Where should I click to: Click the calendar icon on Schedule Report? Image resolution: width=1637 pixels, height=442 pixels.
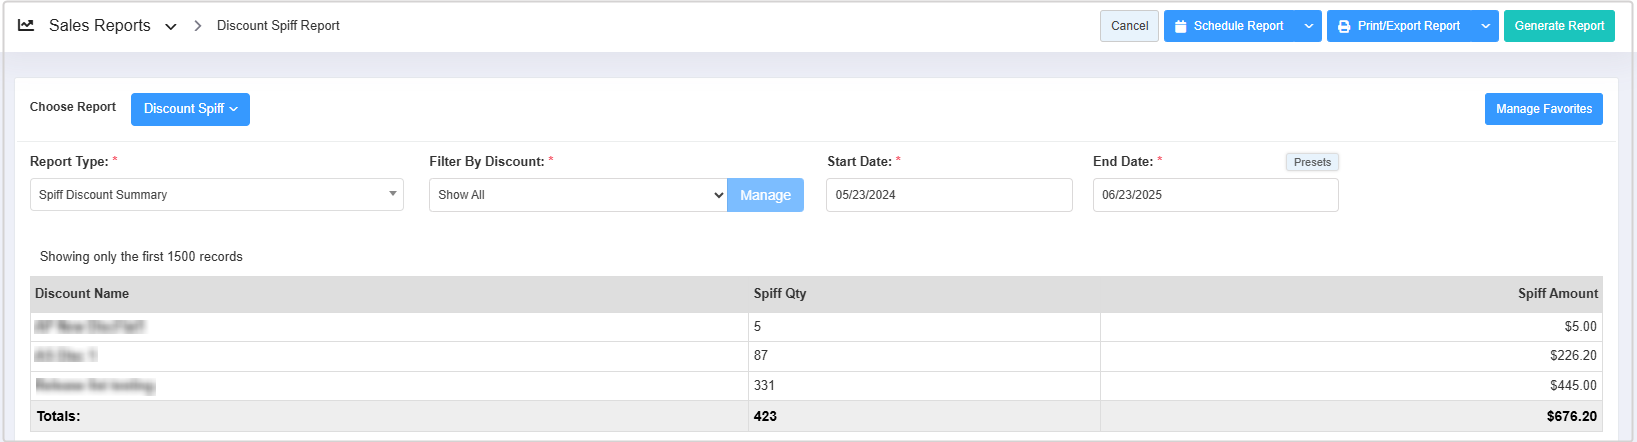coord(1181,26)
